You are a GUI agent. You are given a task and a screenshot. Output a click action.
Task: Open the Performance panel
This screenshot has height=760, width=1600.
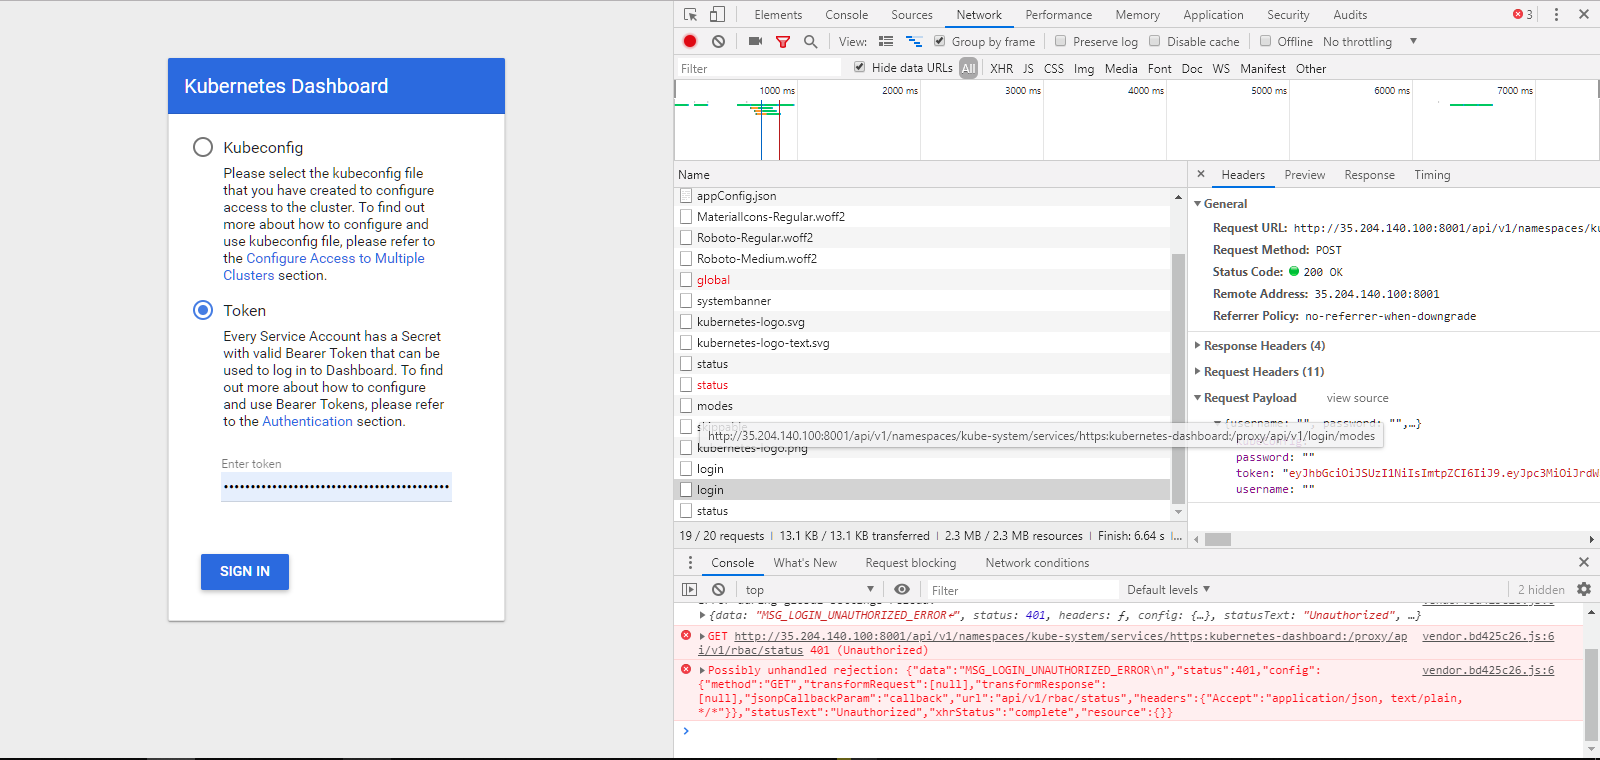1059,14
